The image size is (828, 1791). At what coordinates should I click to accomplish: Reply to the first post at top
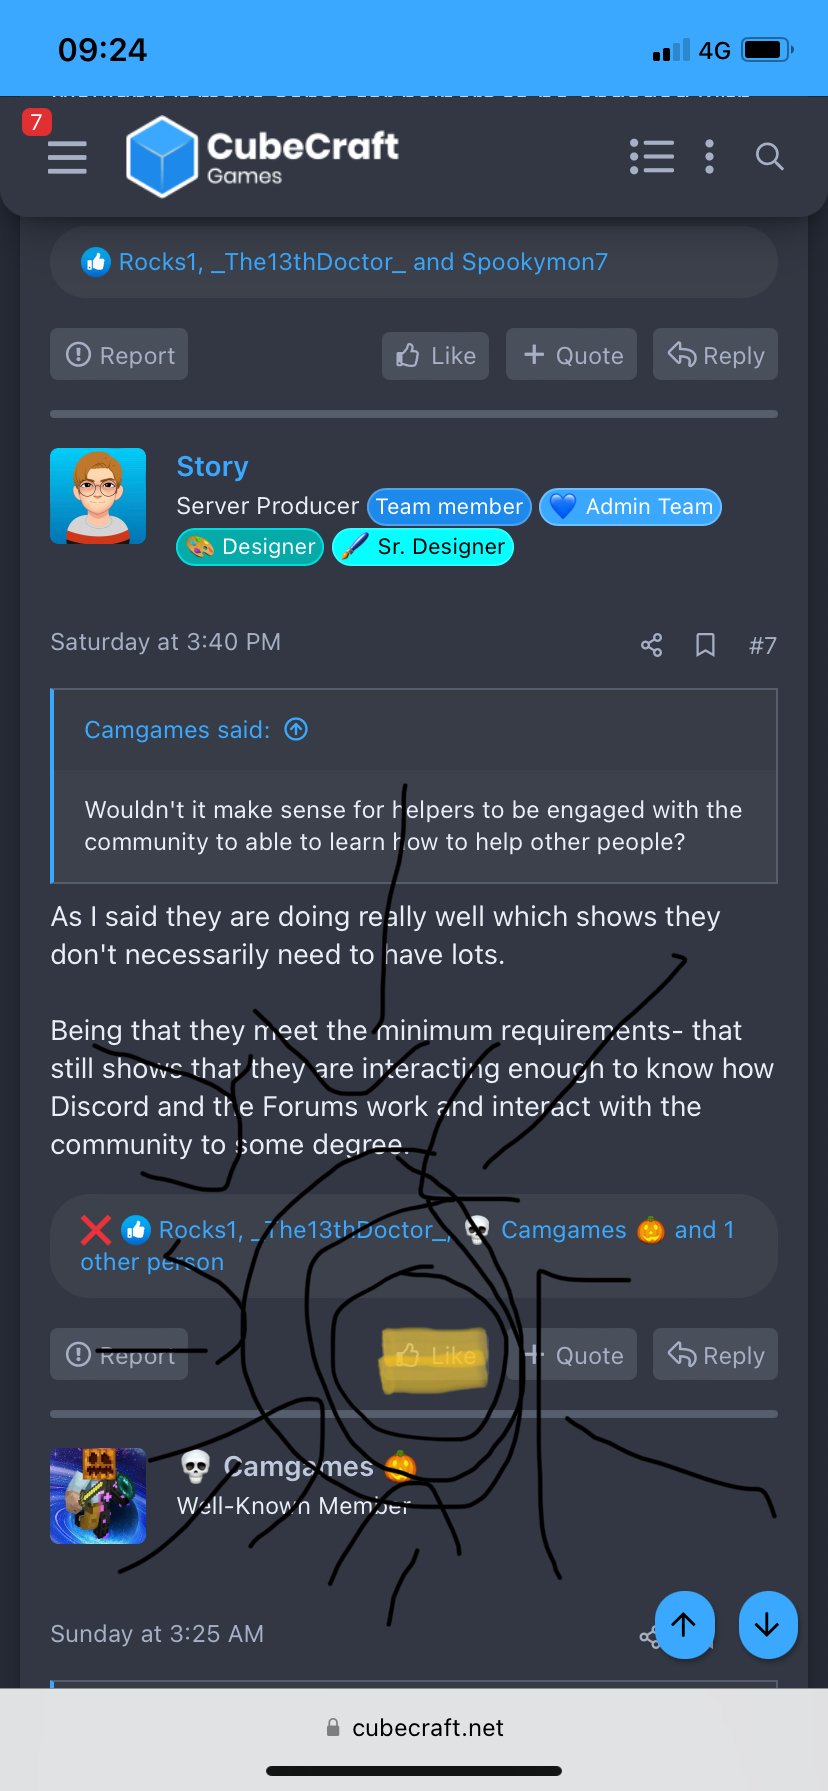pyautogui.click(x=715, y=355)
